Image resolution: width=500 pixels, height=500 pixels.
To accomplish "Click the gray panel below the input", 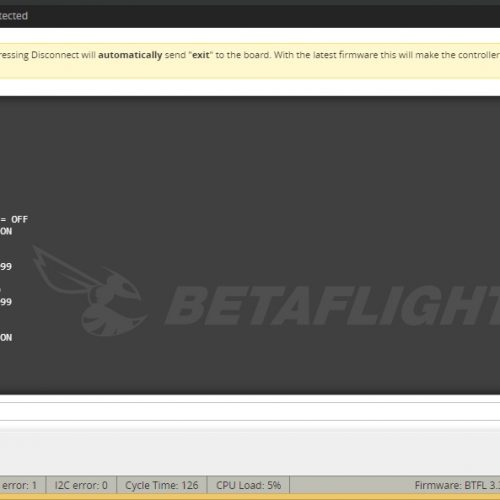I will pos(250,448).
